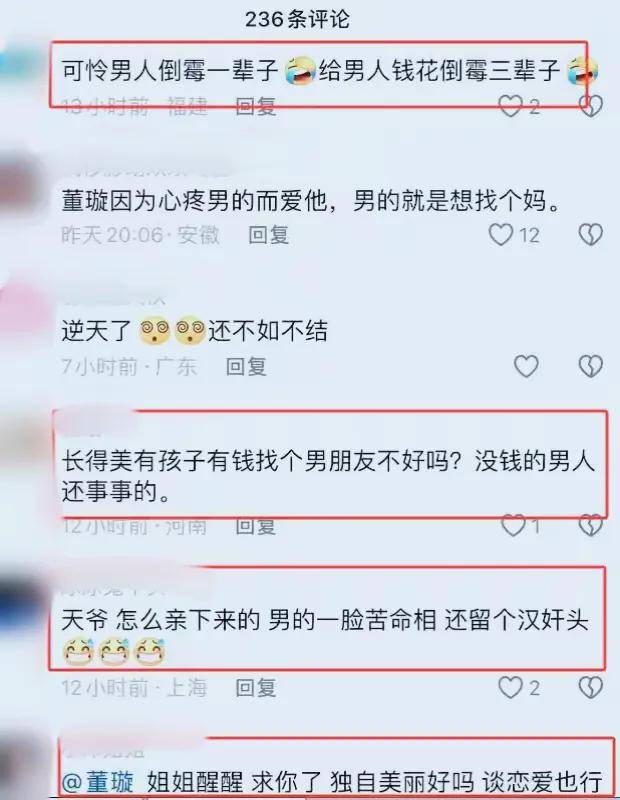Viewport: 620px width, 800px height.
Task: Dislike the top comment with broken heart
Action: 591,106
